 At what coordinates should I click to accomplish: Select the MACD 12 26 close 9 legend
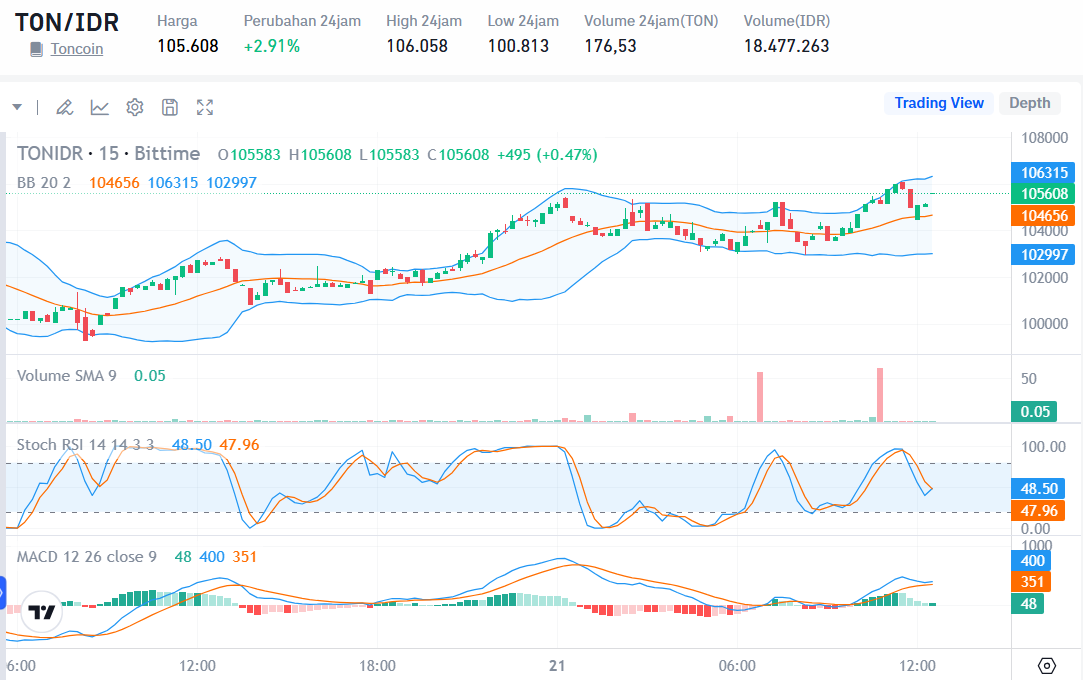point(86,556)
